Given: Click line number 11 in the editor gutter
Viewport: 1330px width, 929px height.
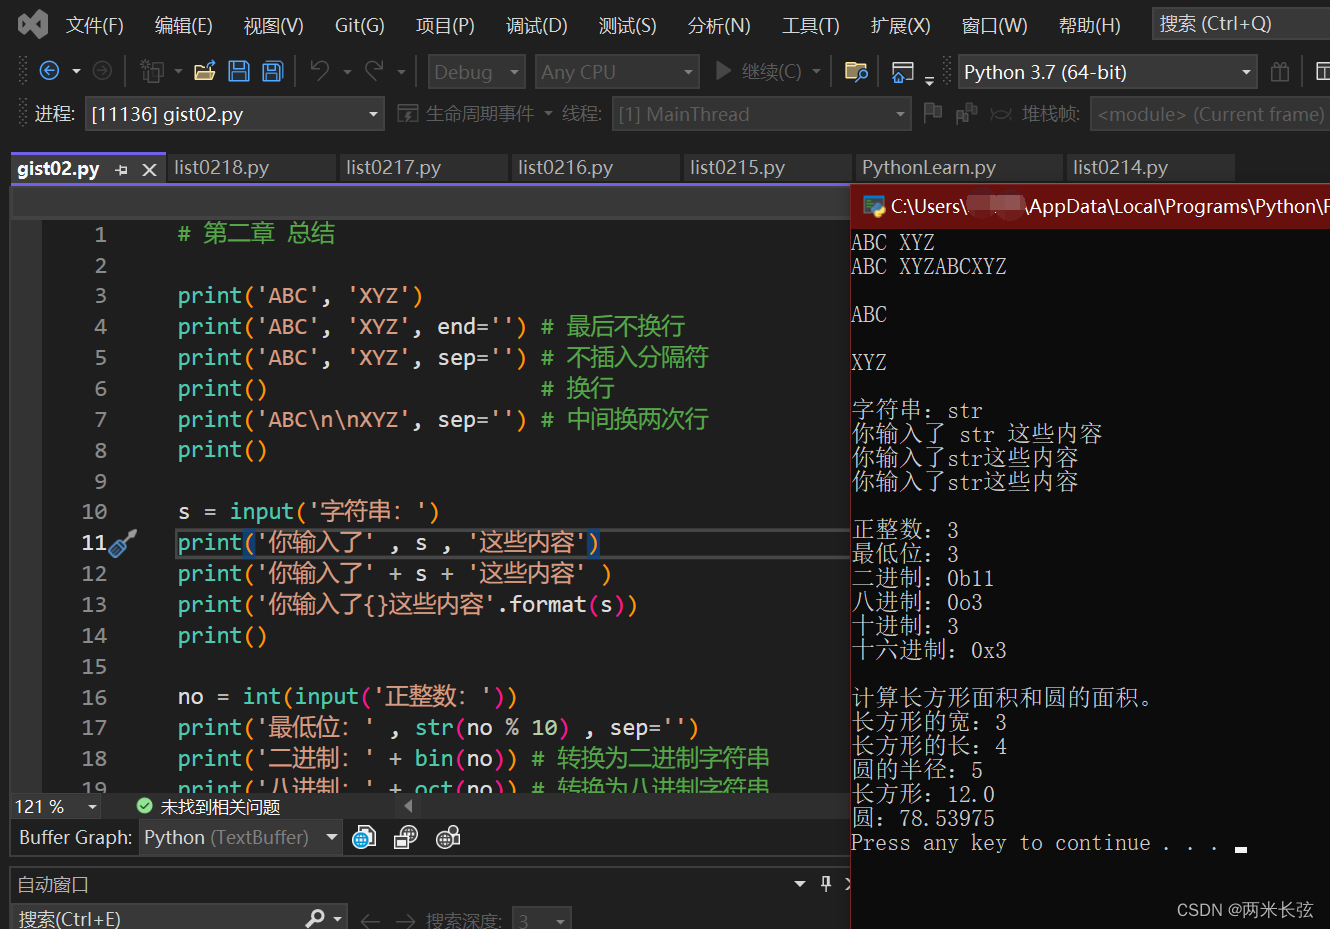Looking at the screenshot, I should (x=94, y=543).
